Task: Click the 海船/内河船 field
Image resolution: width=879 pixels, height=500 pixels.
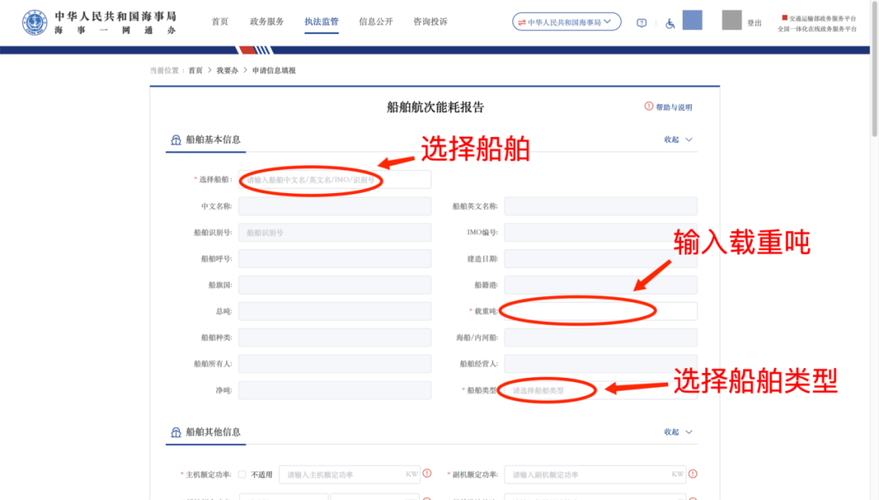Action: pos(600,337)
